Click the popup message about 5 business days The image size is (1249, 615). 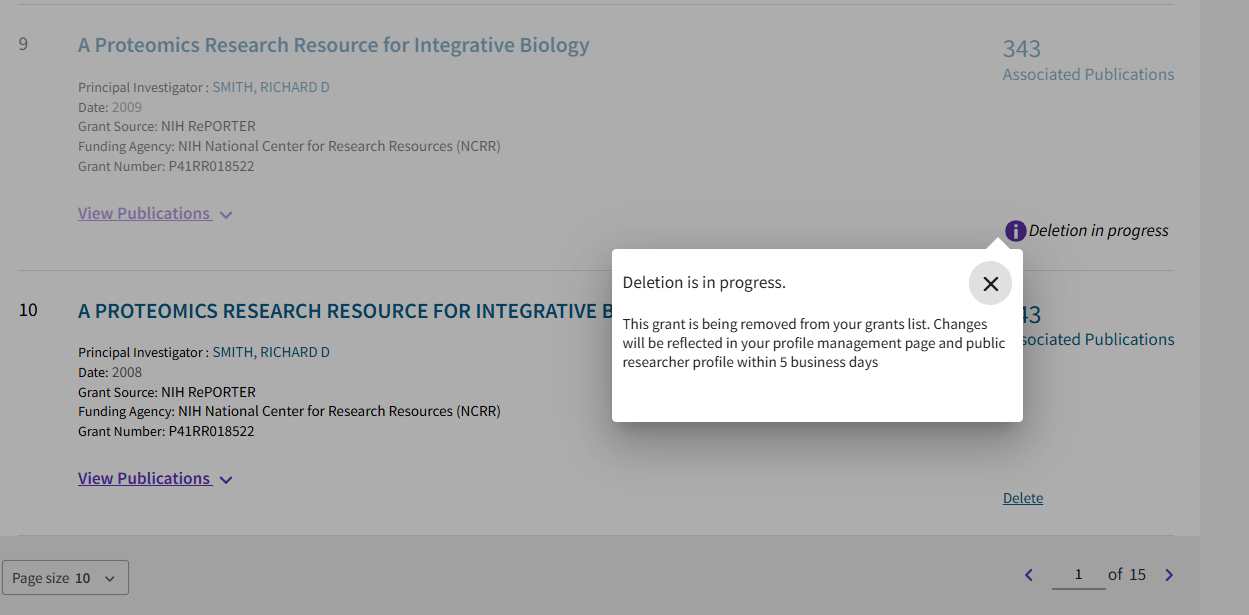click(x=814, y=343)
